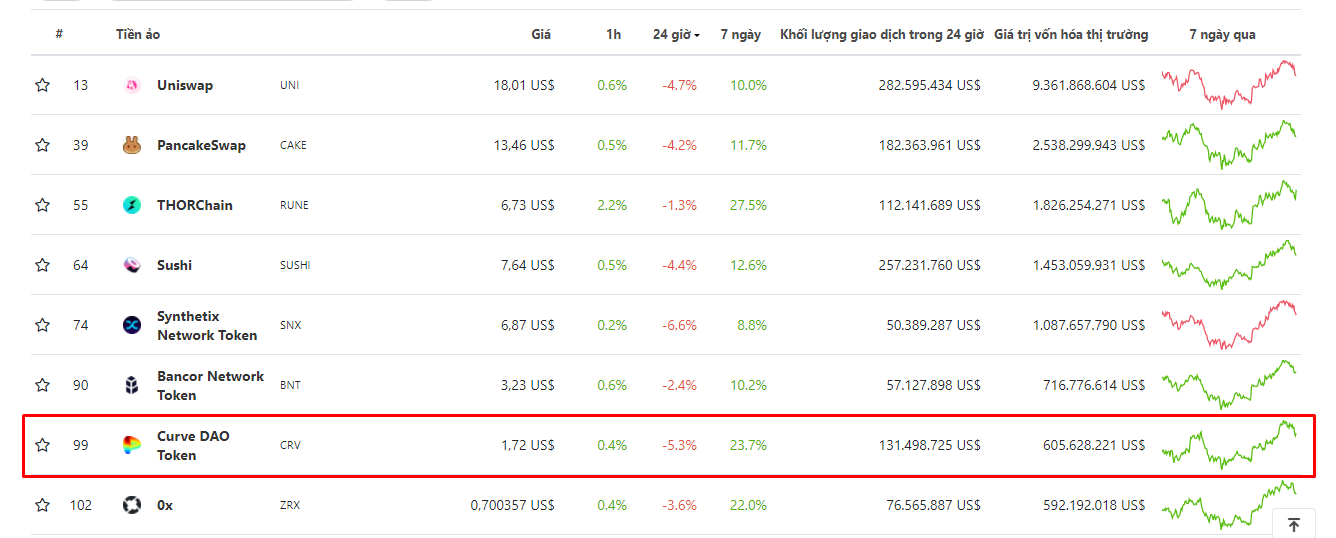Click the BNT ticker symbol
This screenshot has height=538, width=1336.
[290, 385]
